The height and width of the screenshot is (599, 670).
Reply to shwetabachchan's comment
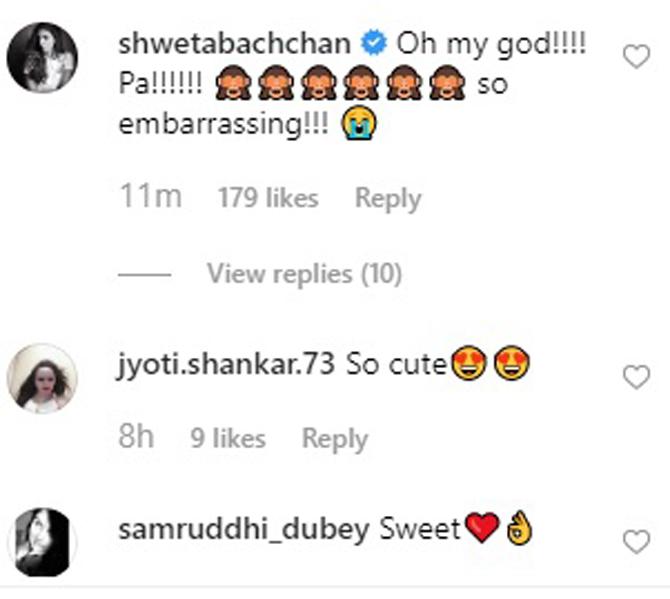[x=386, y=198]
